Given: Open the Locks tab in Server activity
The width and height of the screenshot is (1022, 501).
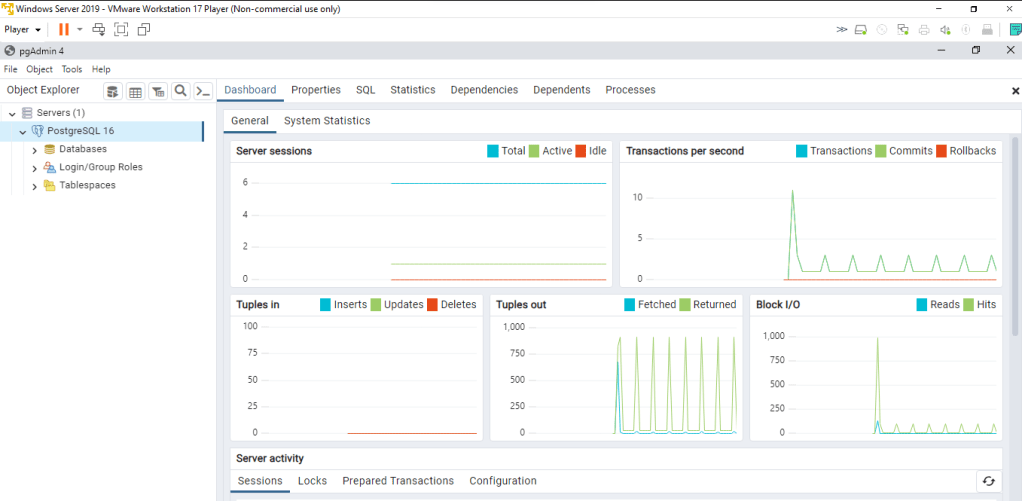Looking at the screenshot, I should coord(312,481).
